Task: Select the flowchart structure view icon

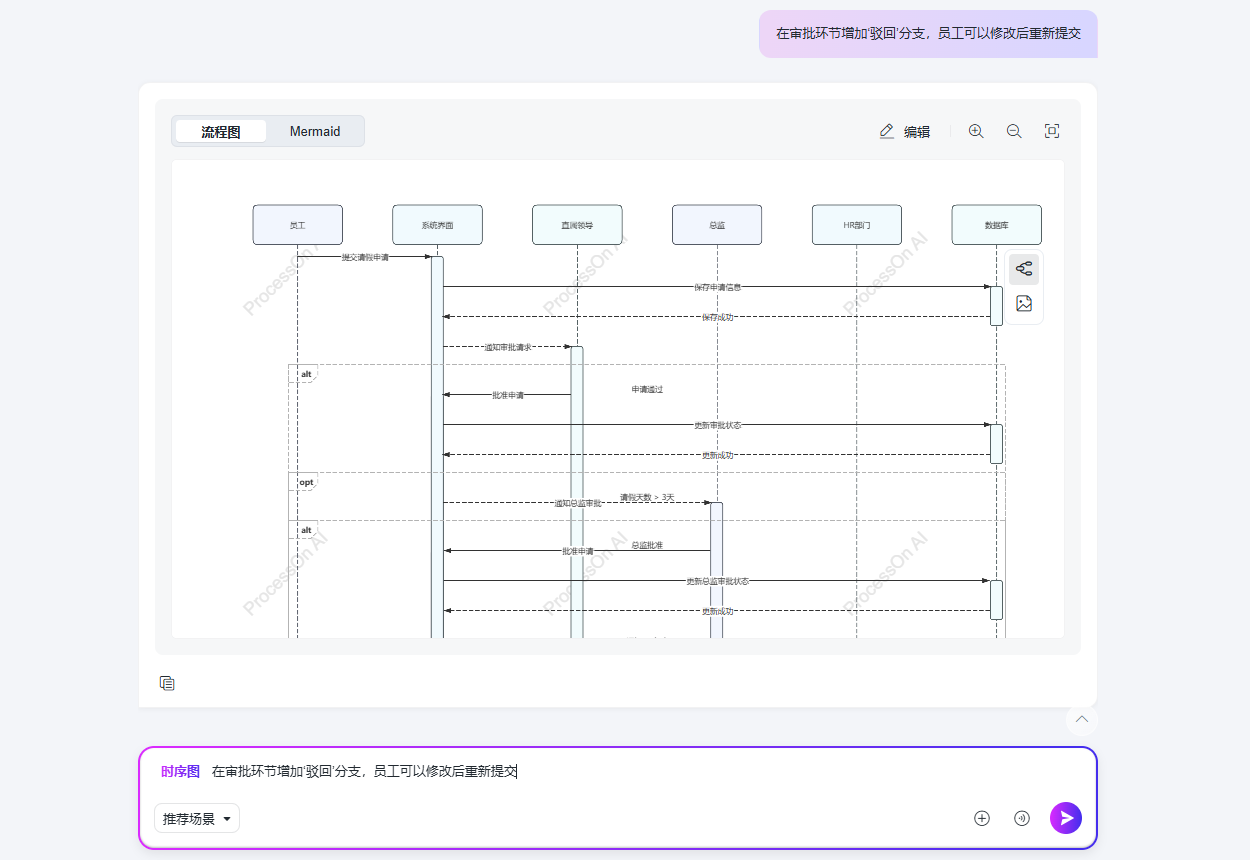Action: pyautogui.click(x=1024, y=269)
